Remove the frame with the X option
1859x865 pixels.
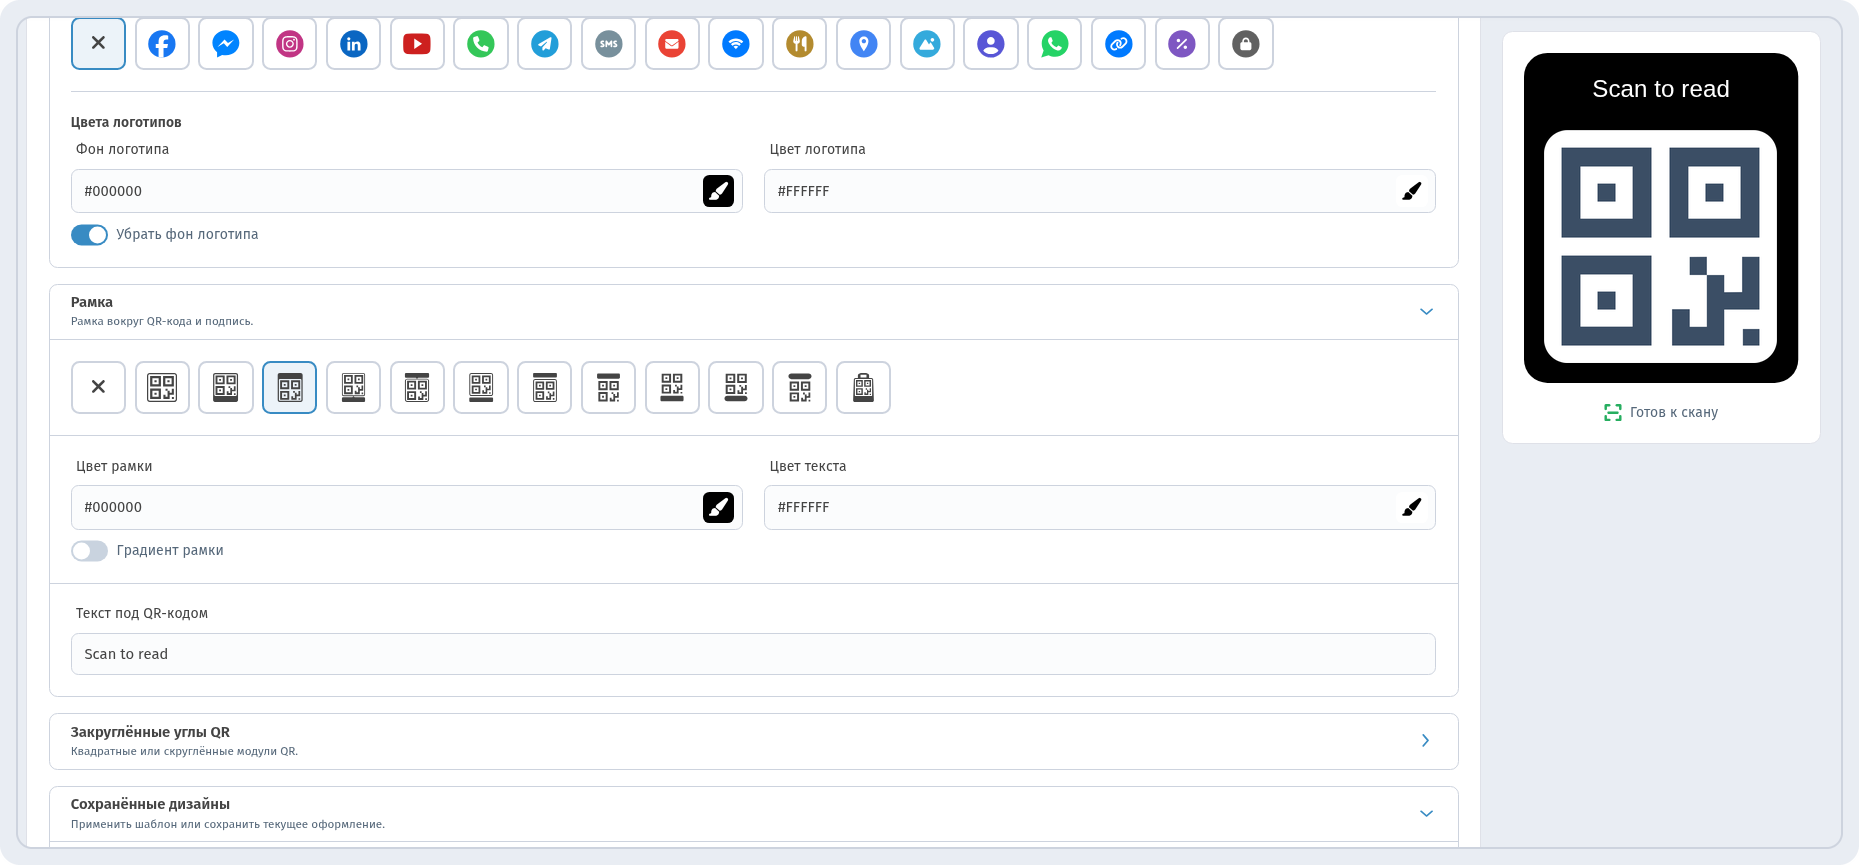pyautogui.click(x=98, y=387)
